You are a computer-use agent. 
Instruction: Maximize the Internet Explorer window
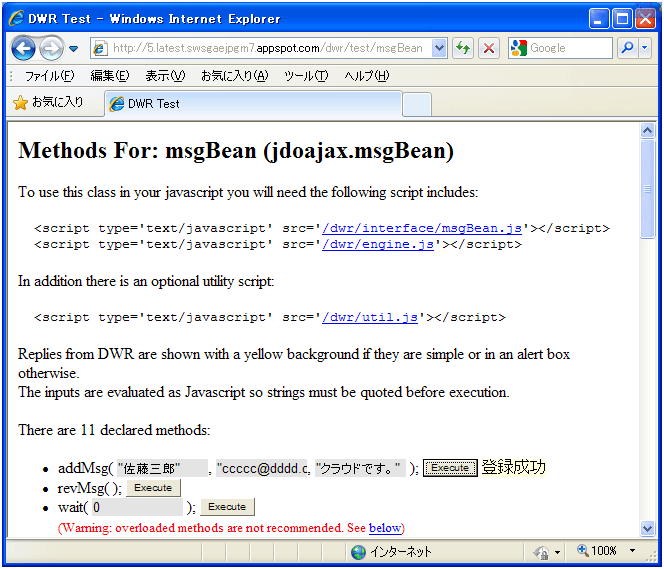(622, 19)
